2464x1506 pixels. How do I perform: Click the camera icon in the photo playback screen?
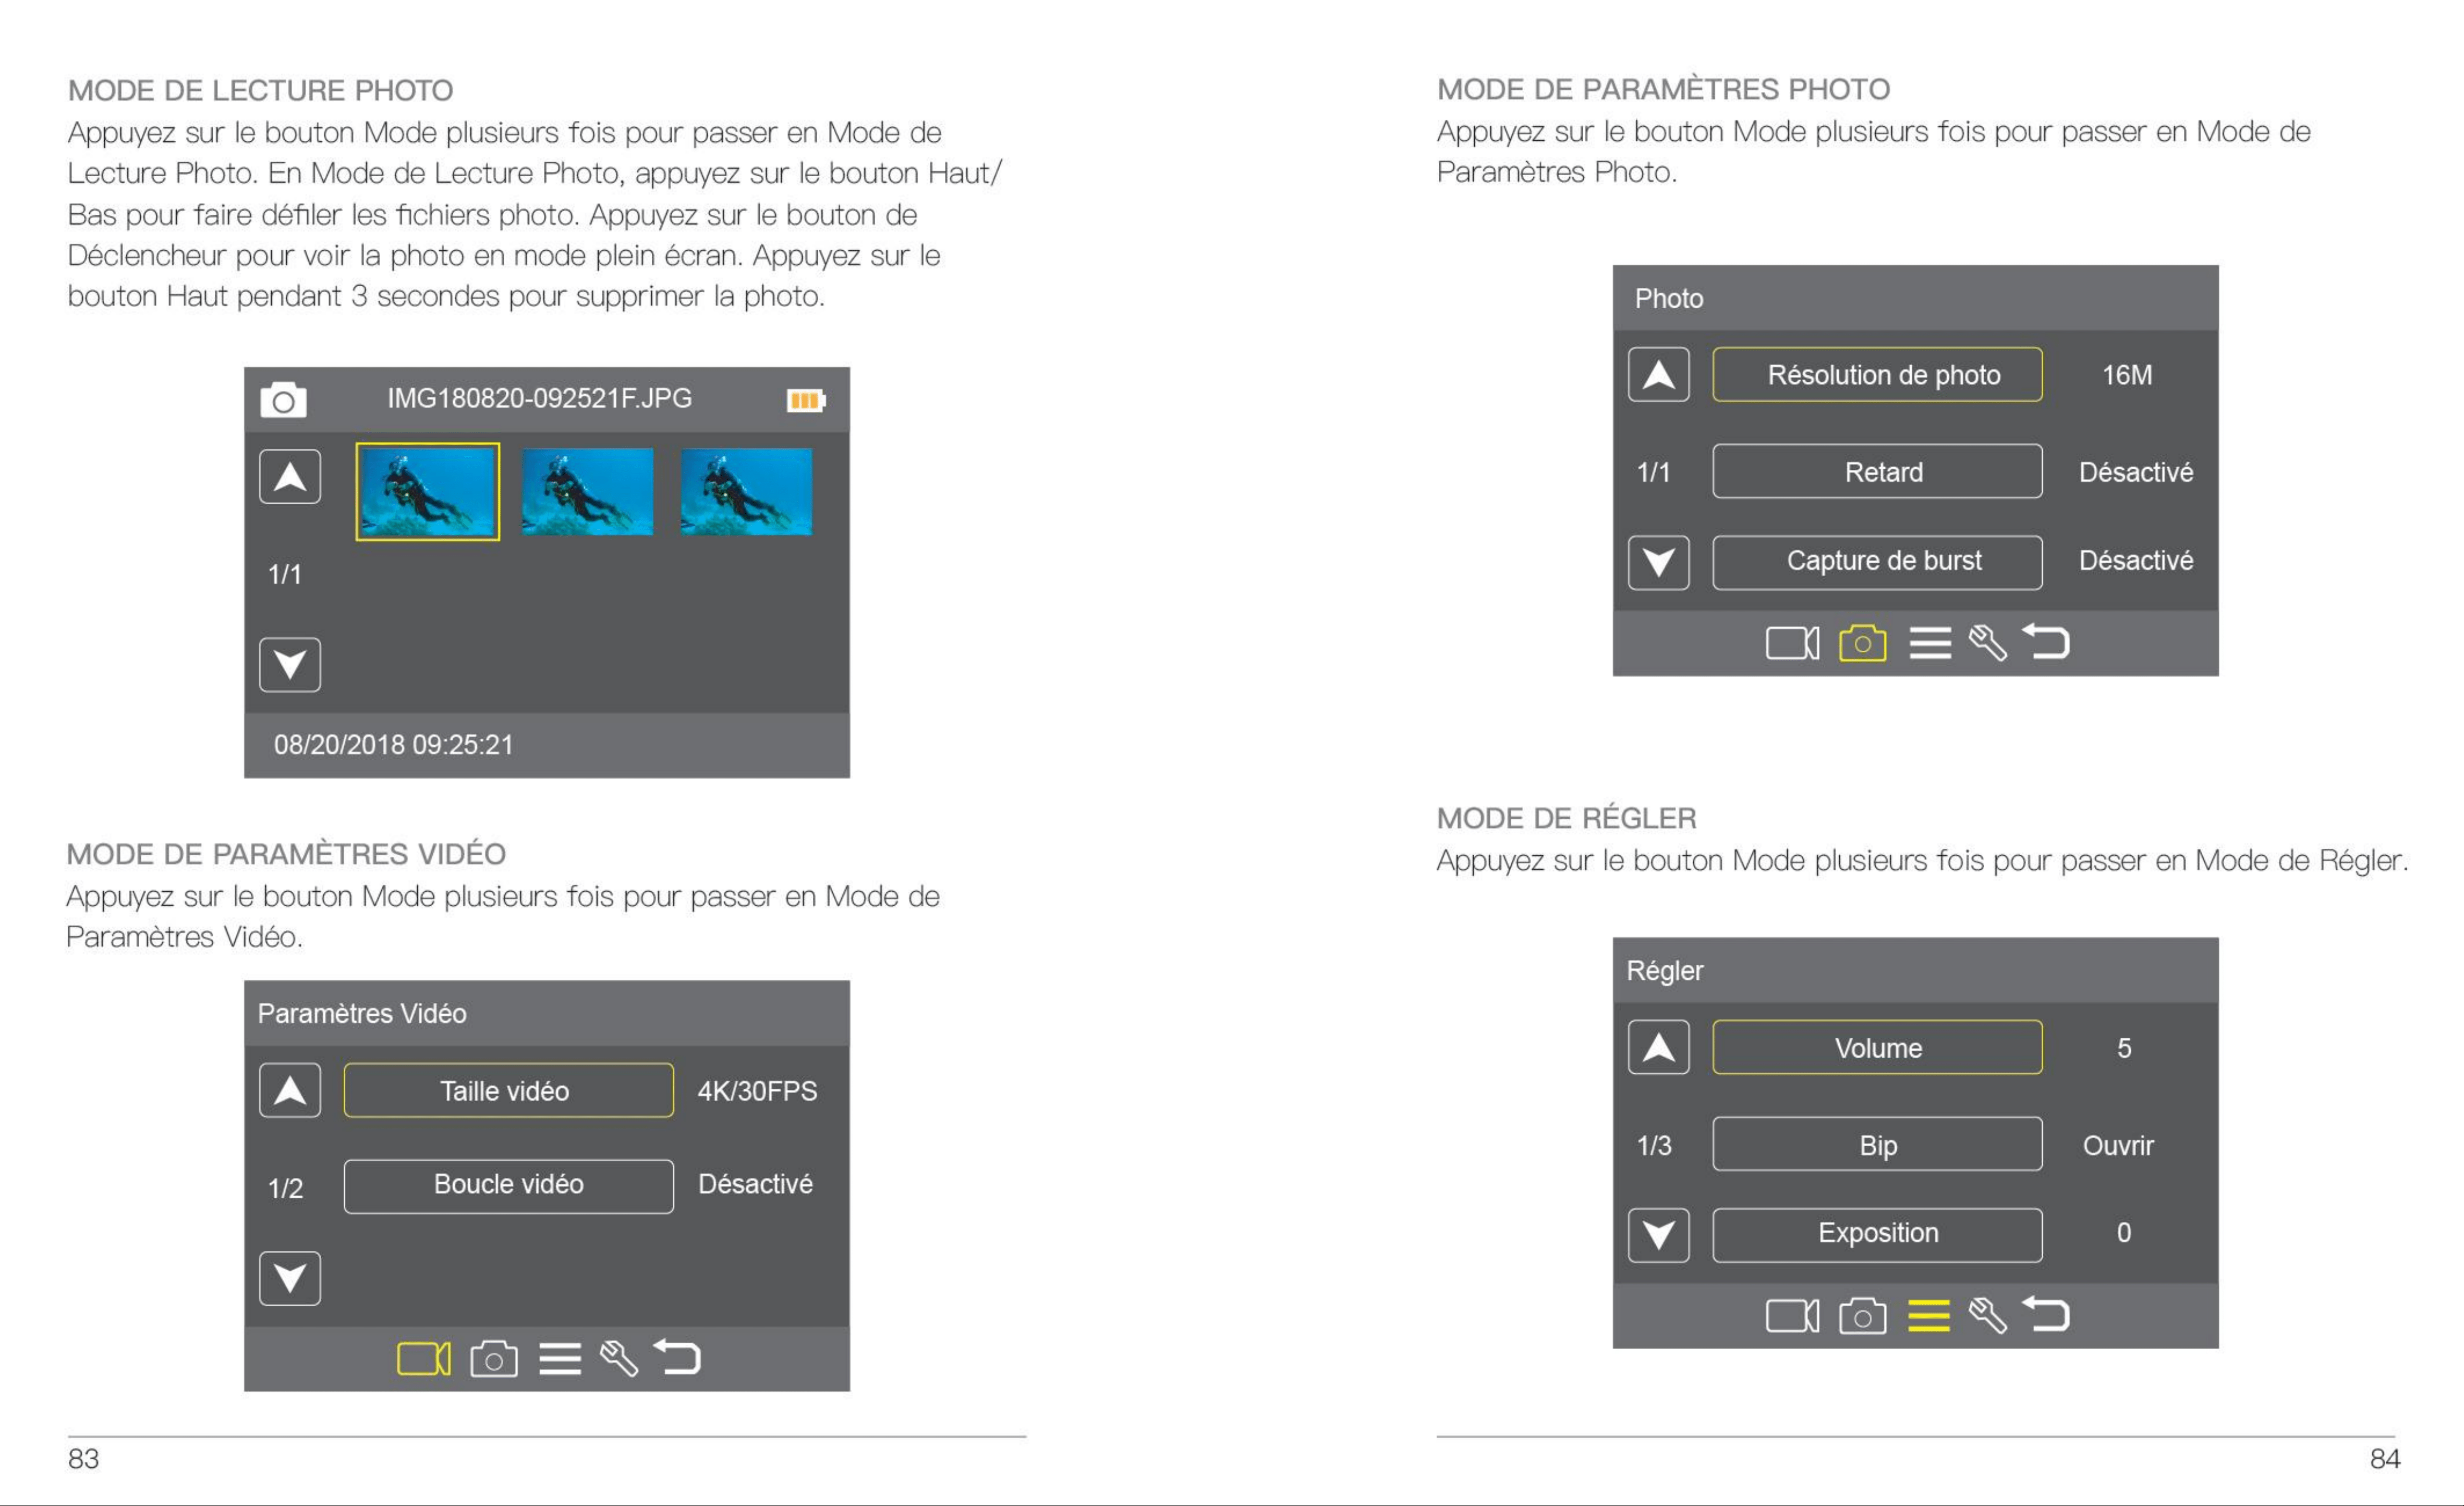pos(283,400)
